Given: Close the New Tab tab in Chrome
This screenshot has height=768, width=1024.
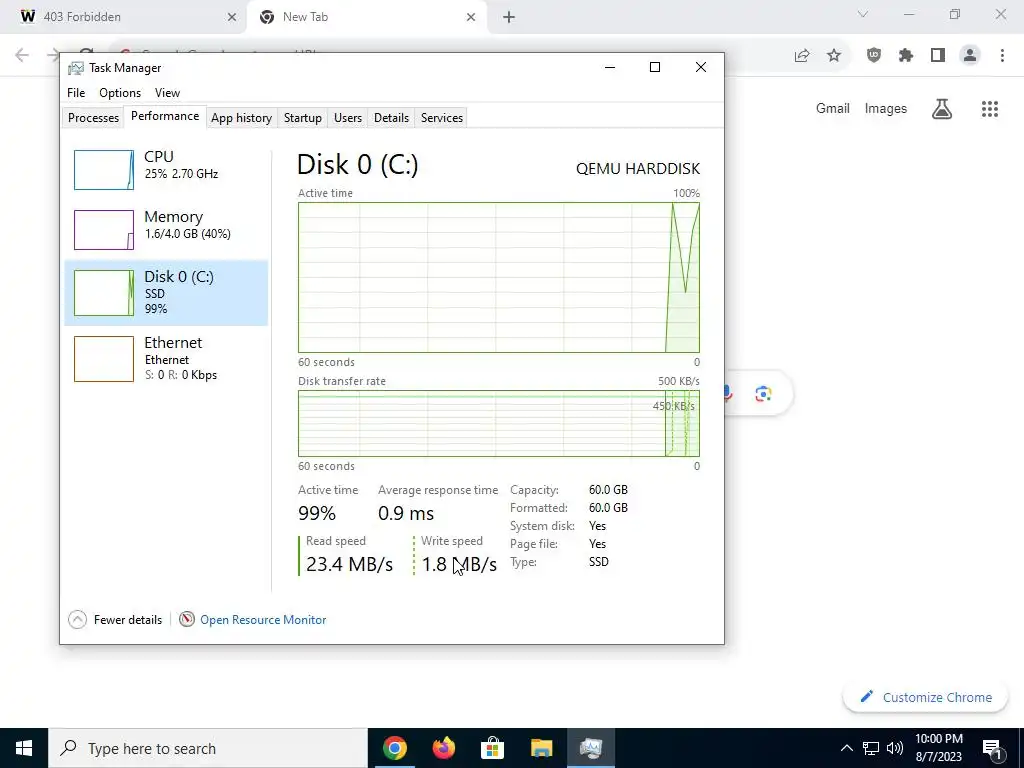Looking at the screenshot, I should 471,17.
